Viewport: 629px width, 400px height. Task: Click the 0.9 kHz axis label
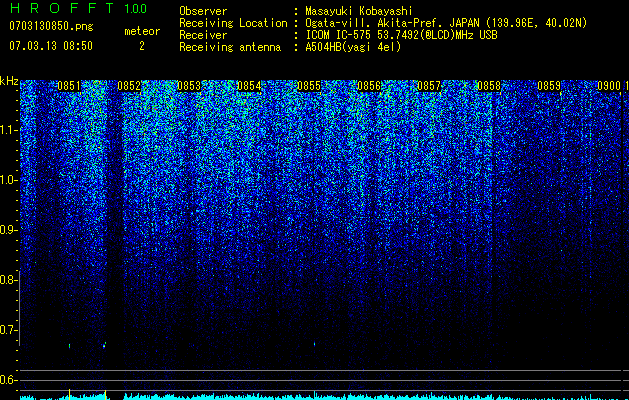8,230
